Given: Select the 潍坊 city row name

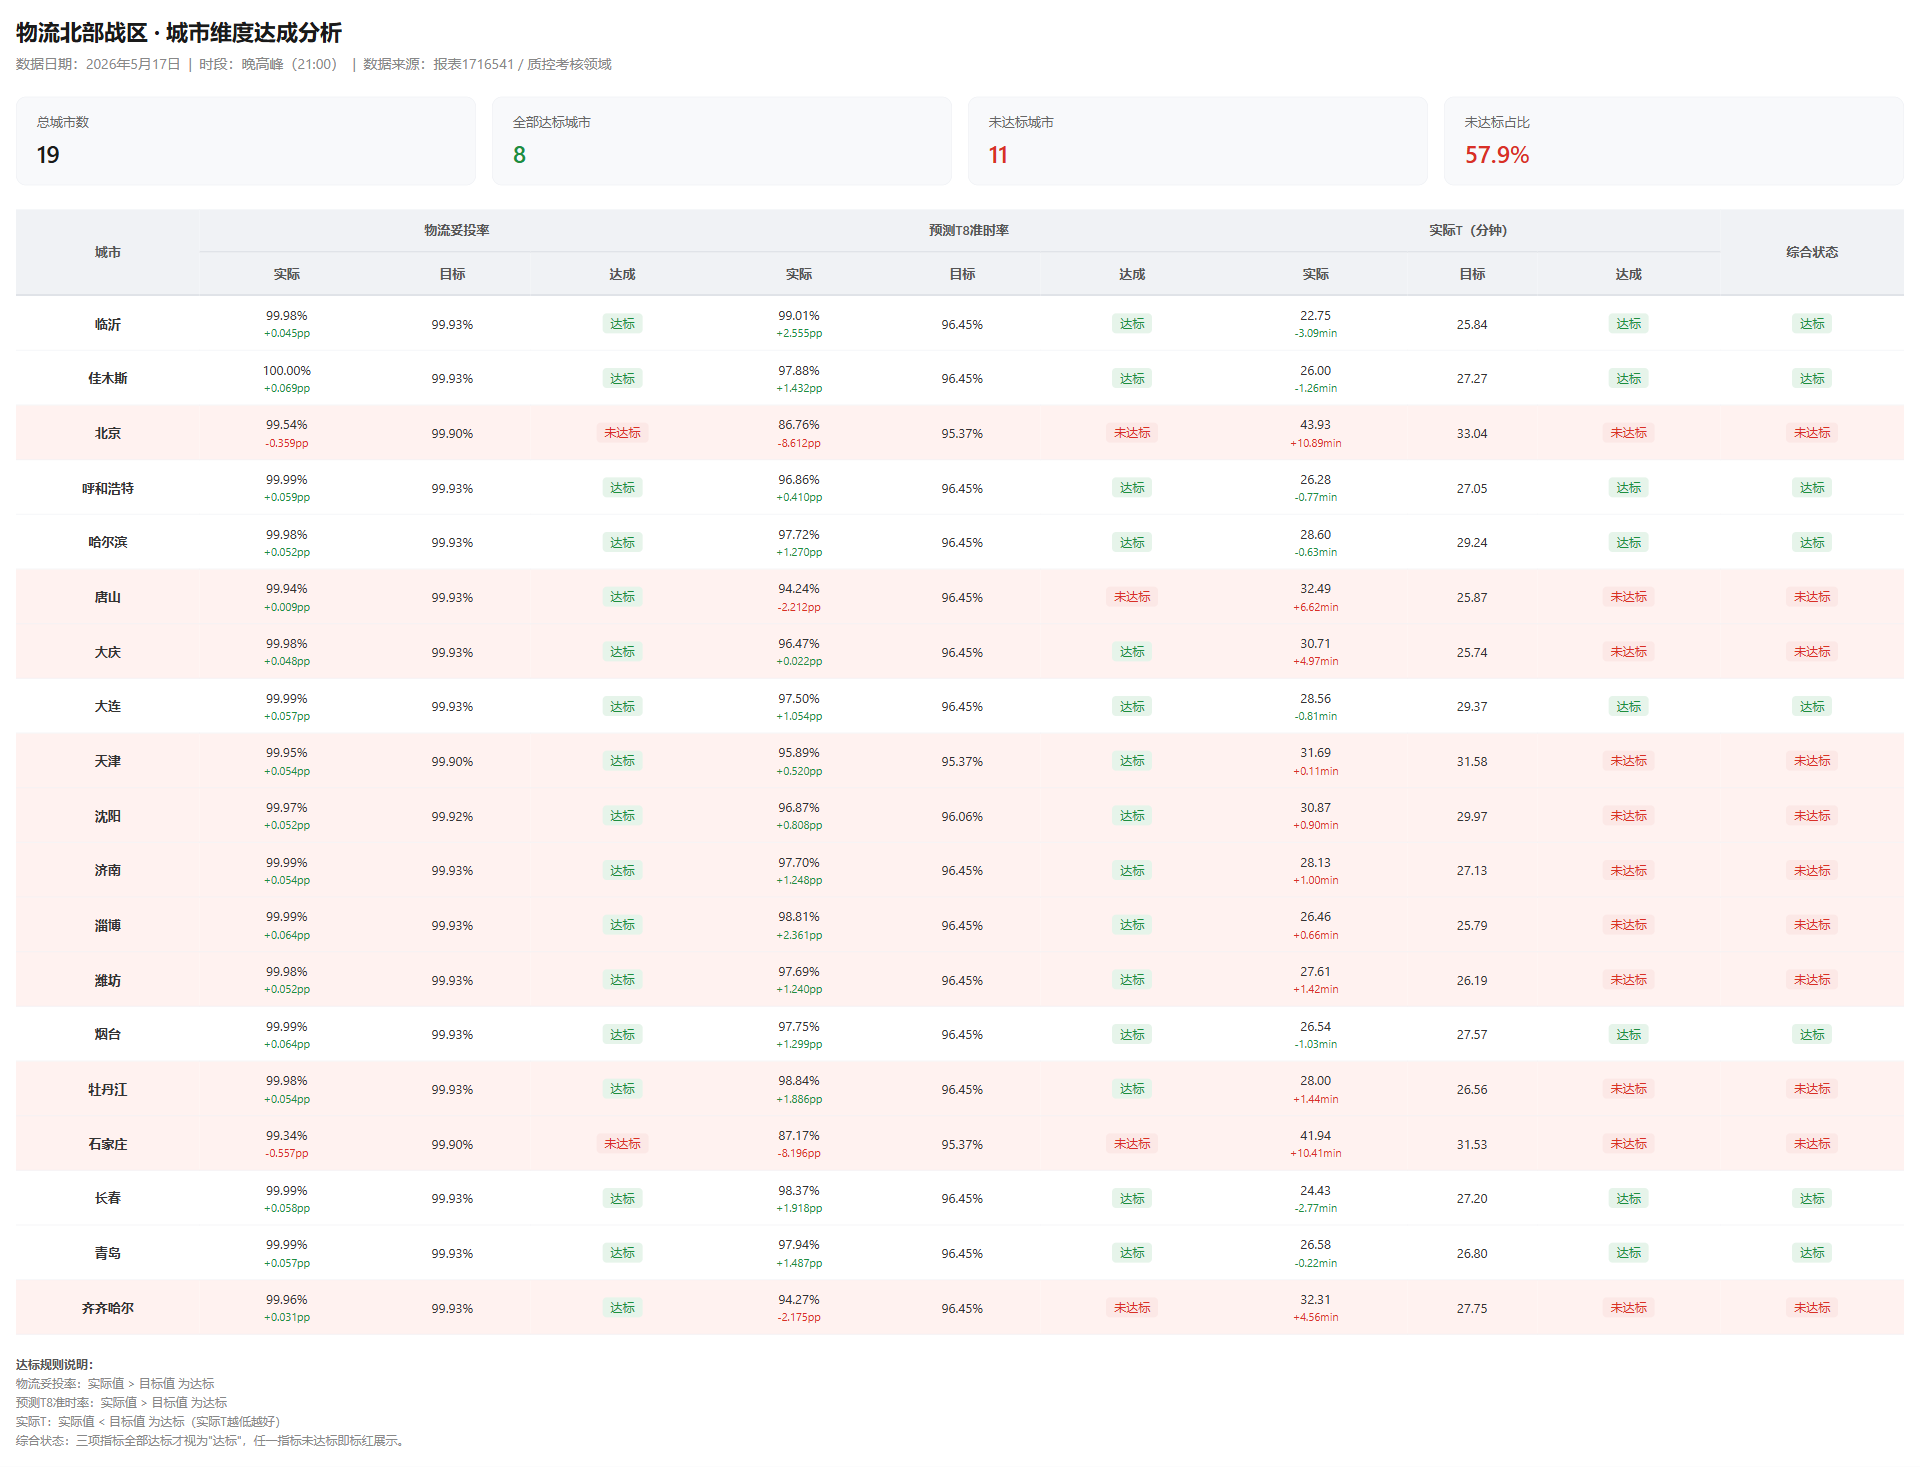Looking at the screenshot, I should 108,980.
